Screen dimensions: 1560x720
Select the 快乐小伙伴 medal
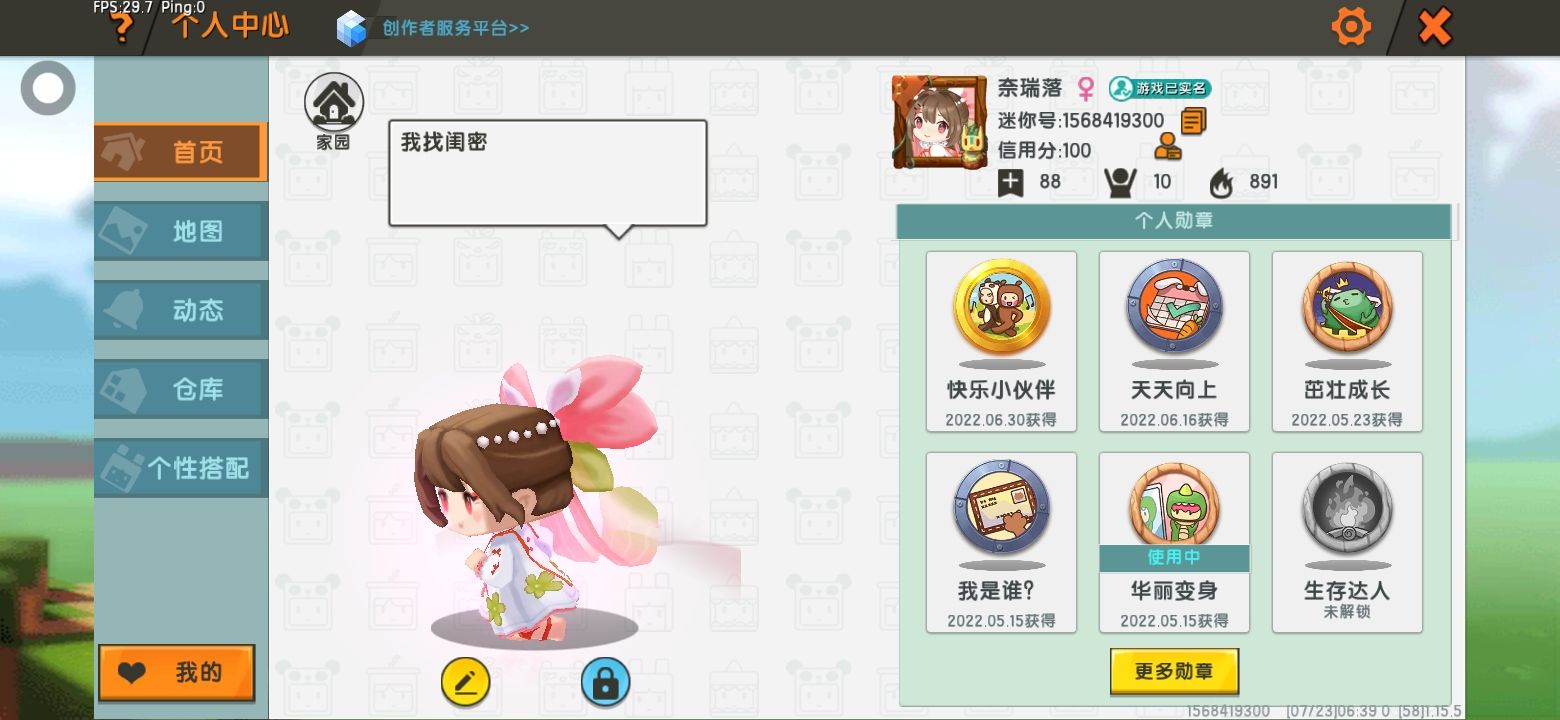(1001, 341)
